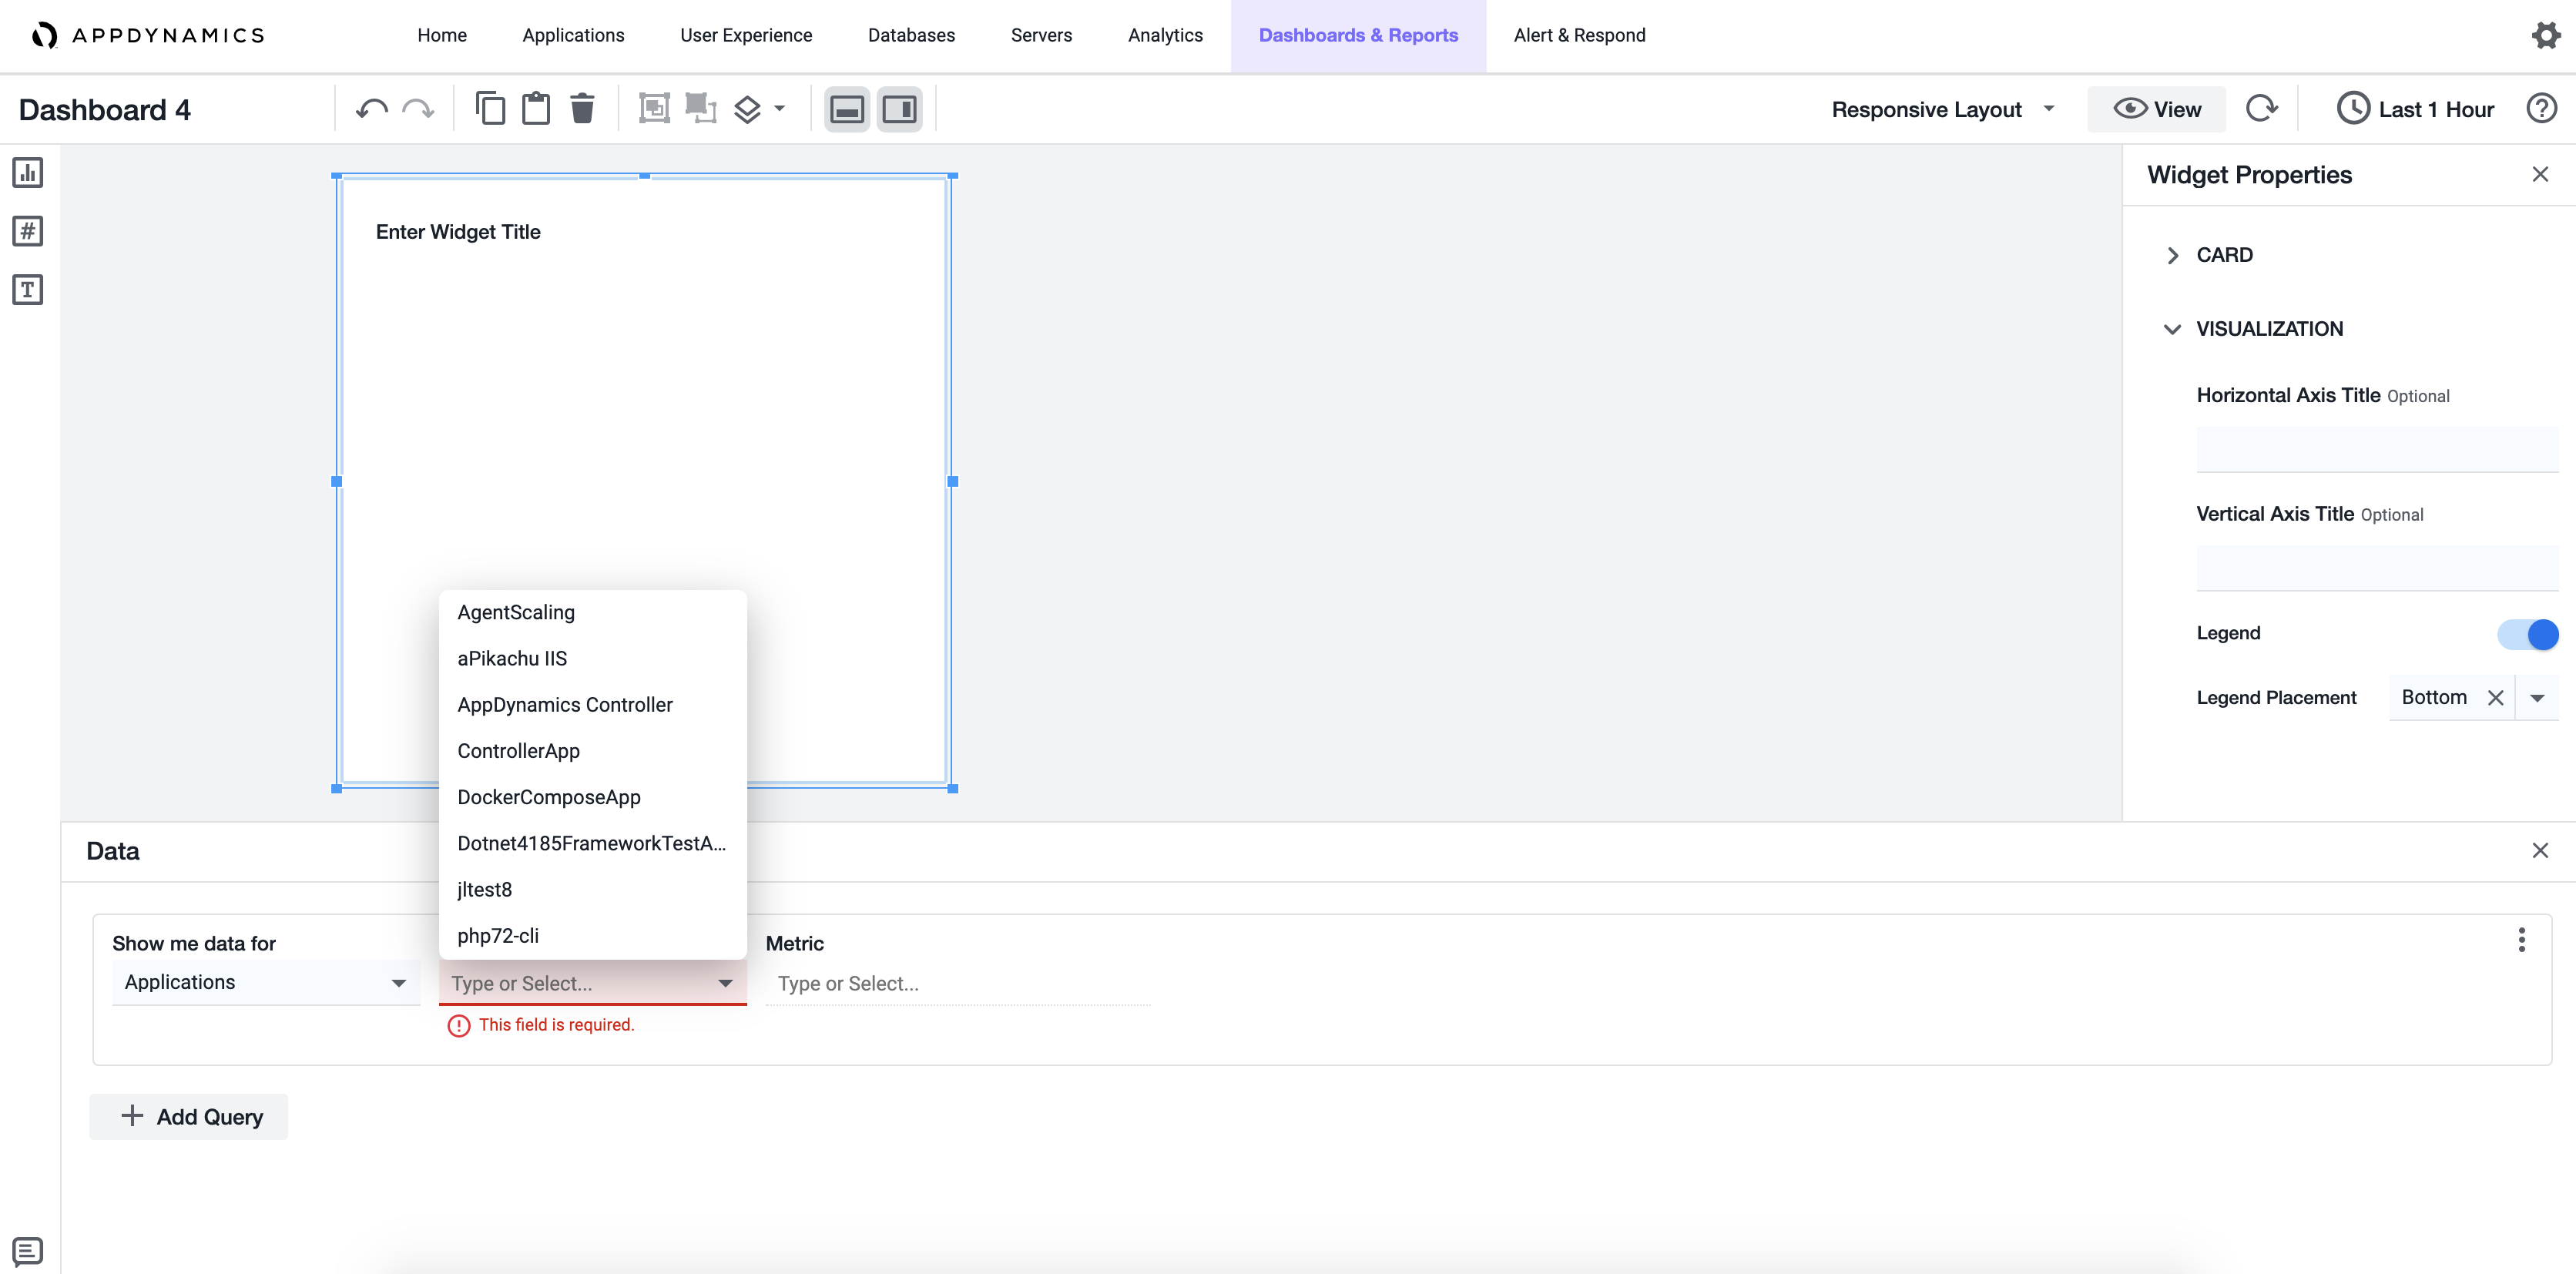Click the AppDynamics logo

(x=148, y=36)
